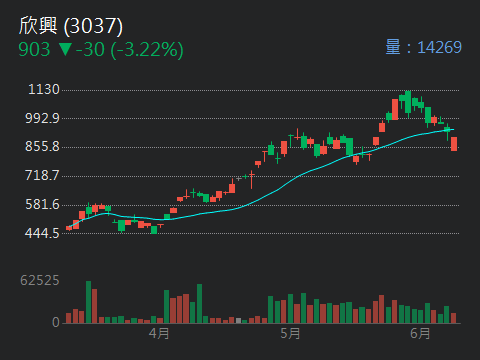
Task: Click the current price 903
Action: tap(34, 50)
